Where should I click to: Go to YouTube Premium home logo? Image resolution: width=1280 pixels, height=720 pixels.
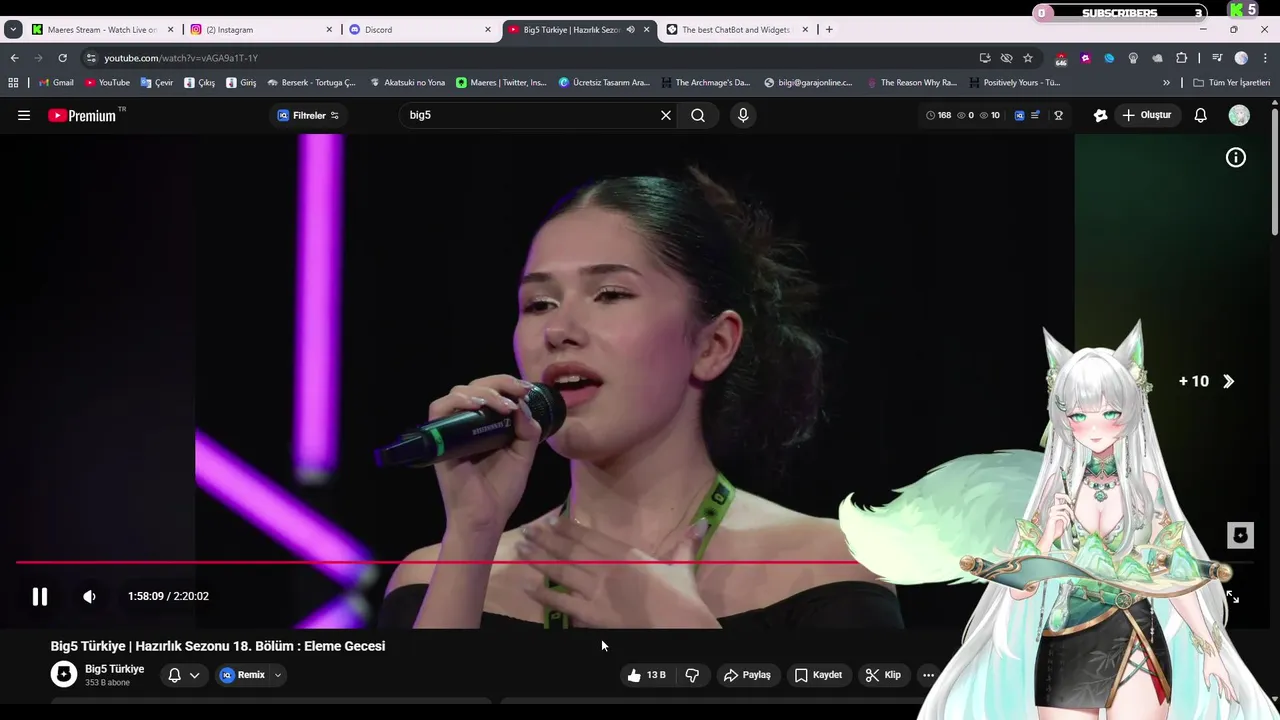(82, 115)
